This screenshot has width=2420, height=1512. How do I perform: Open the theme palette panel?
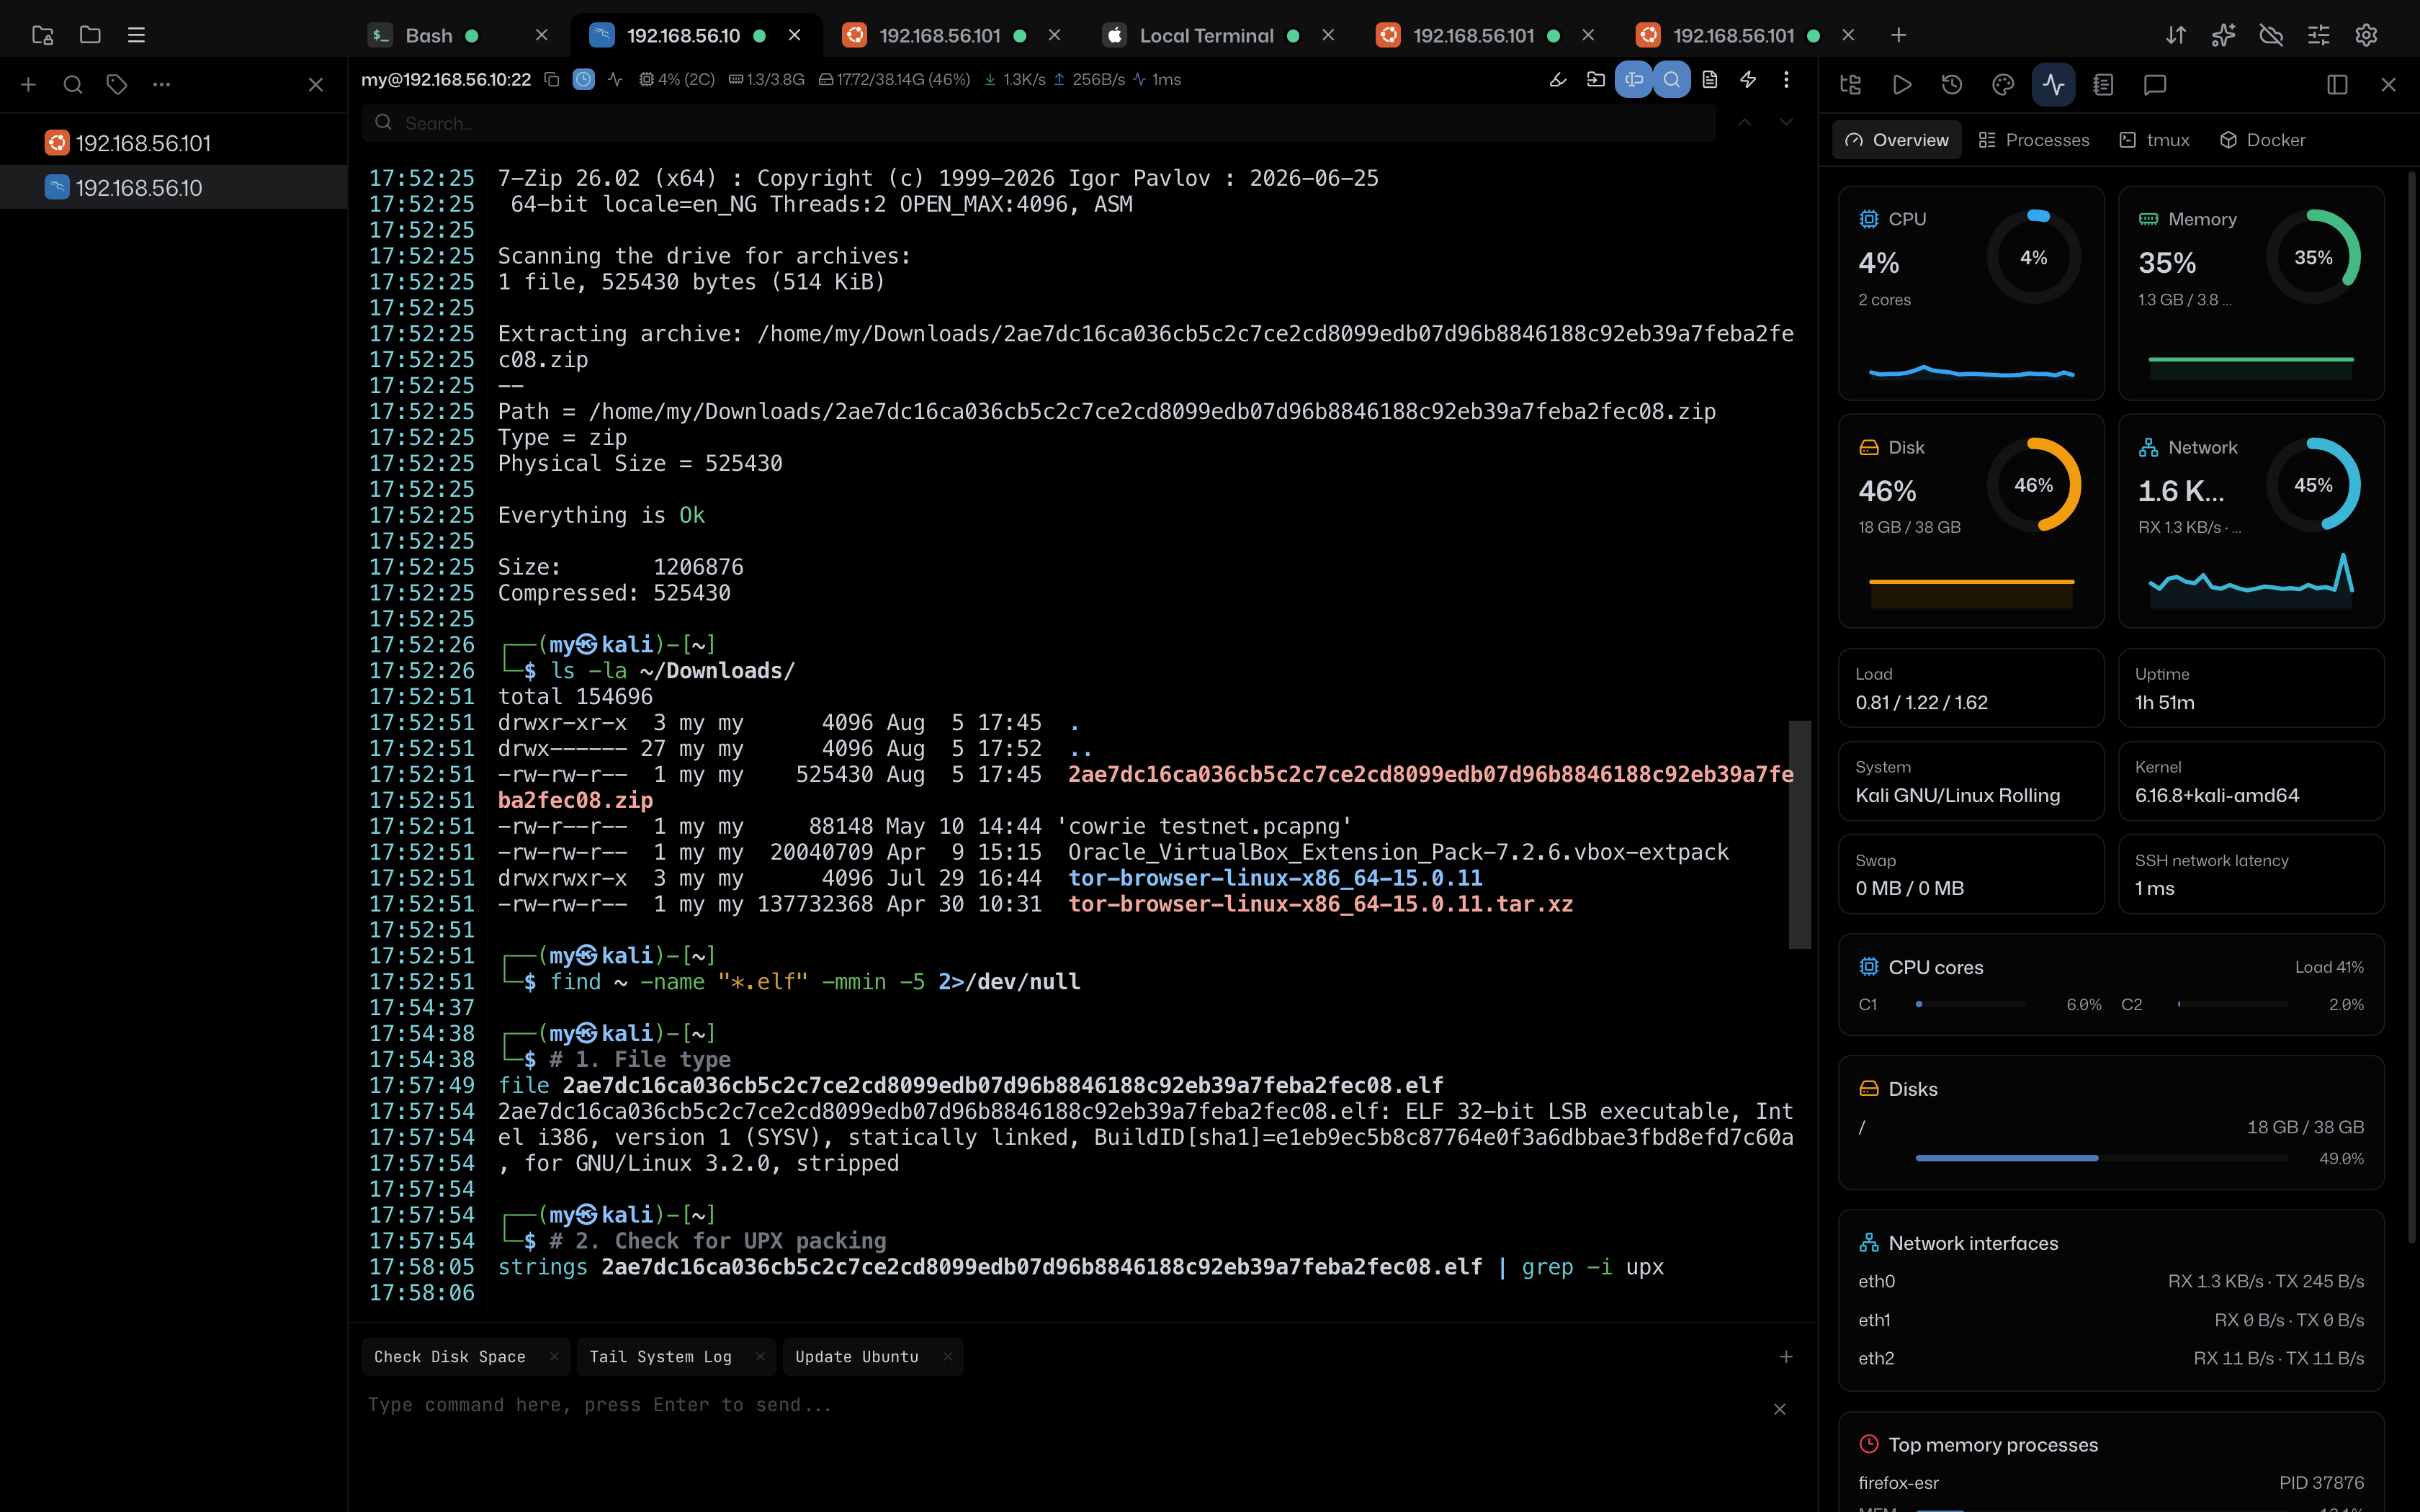coord(2003,85)
